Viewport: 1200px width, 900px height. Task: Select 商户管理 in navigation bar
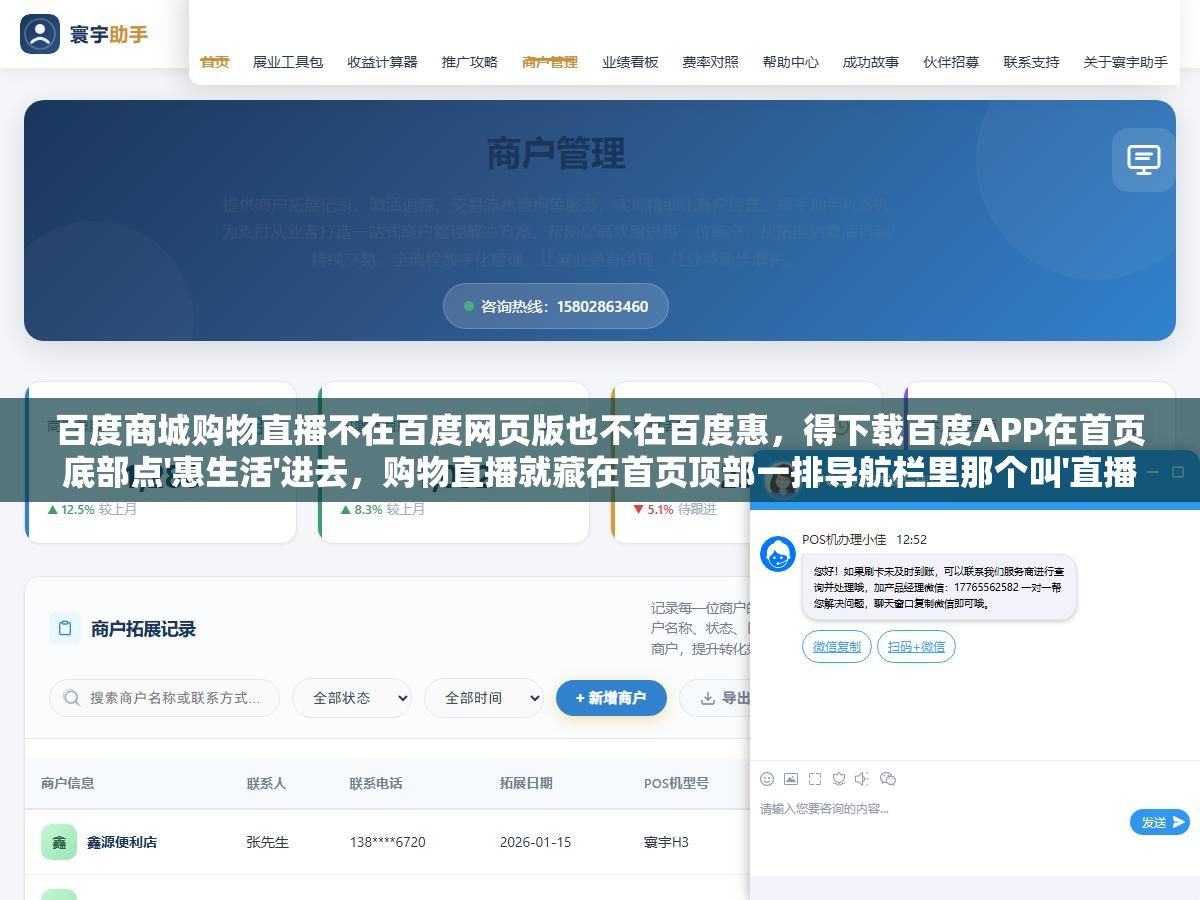(x=550, y=62)
